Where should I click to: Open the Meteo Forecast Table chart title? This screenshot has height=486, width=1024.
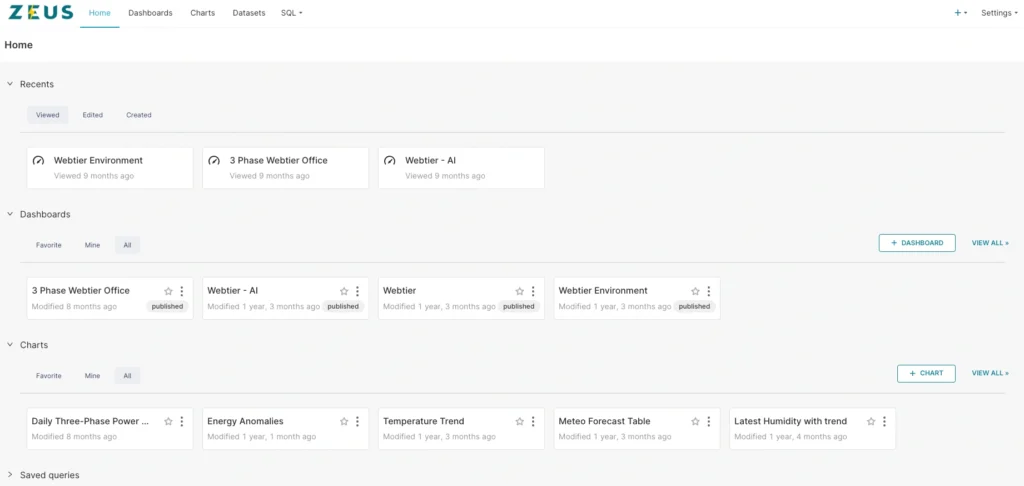coord(605,421)
